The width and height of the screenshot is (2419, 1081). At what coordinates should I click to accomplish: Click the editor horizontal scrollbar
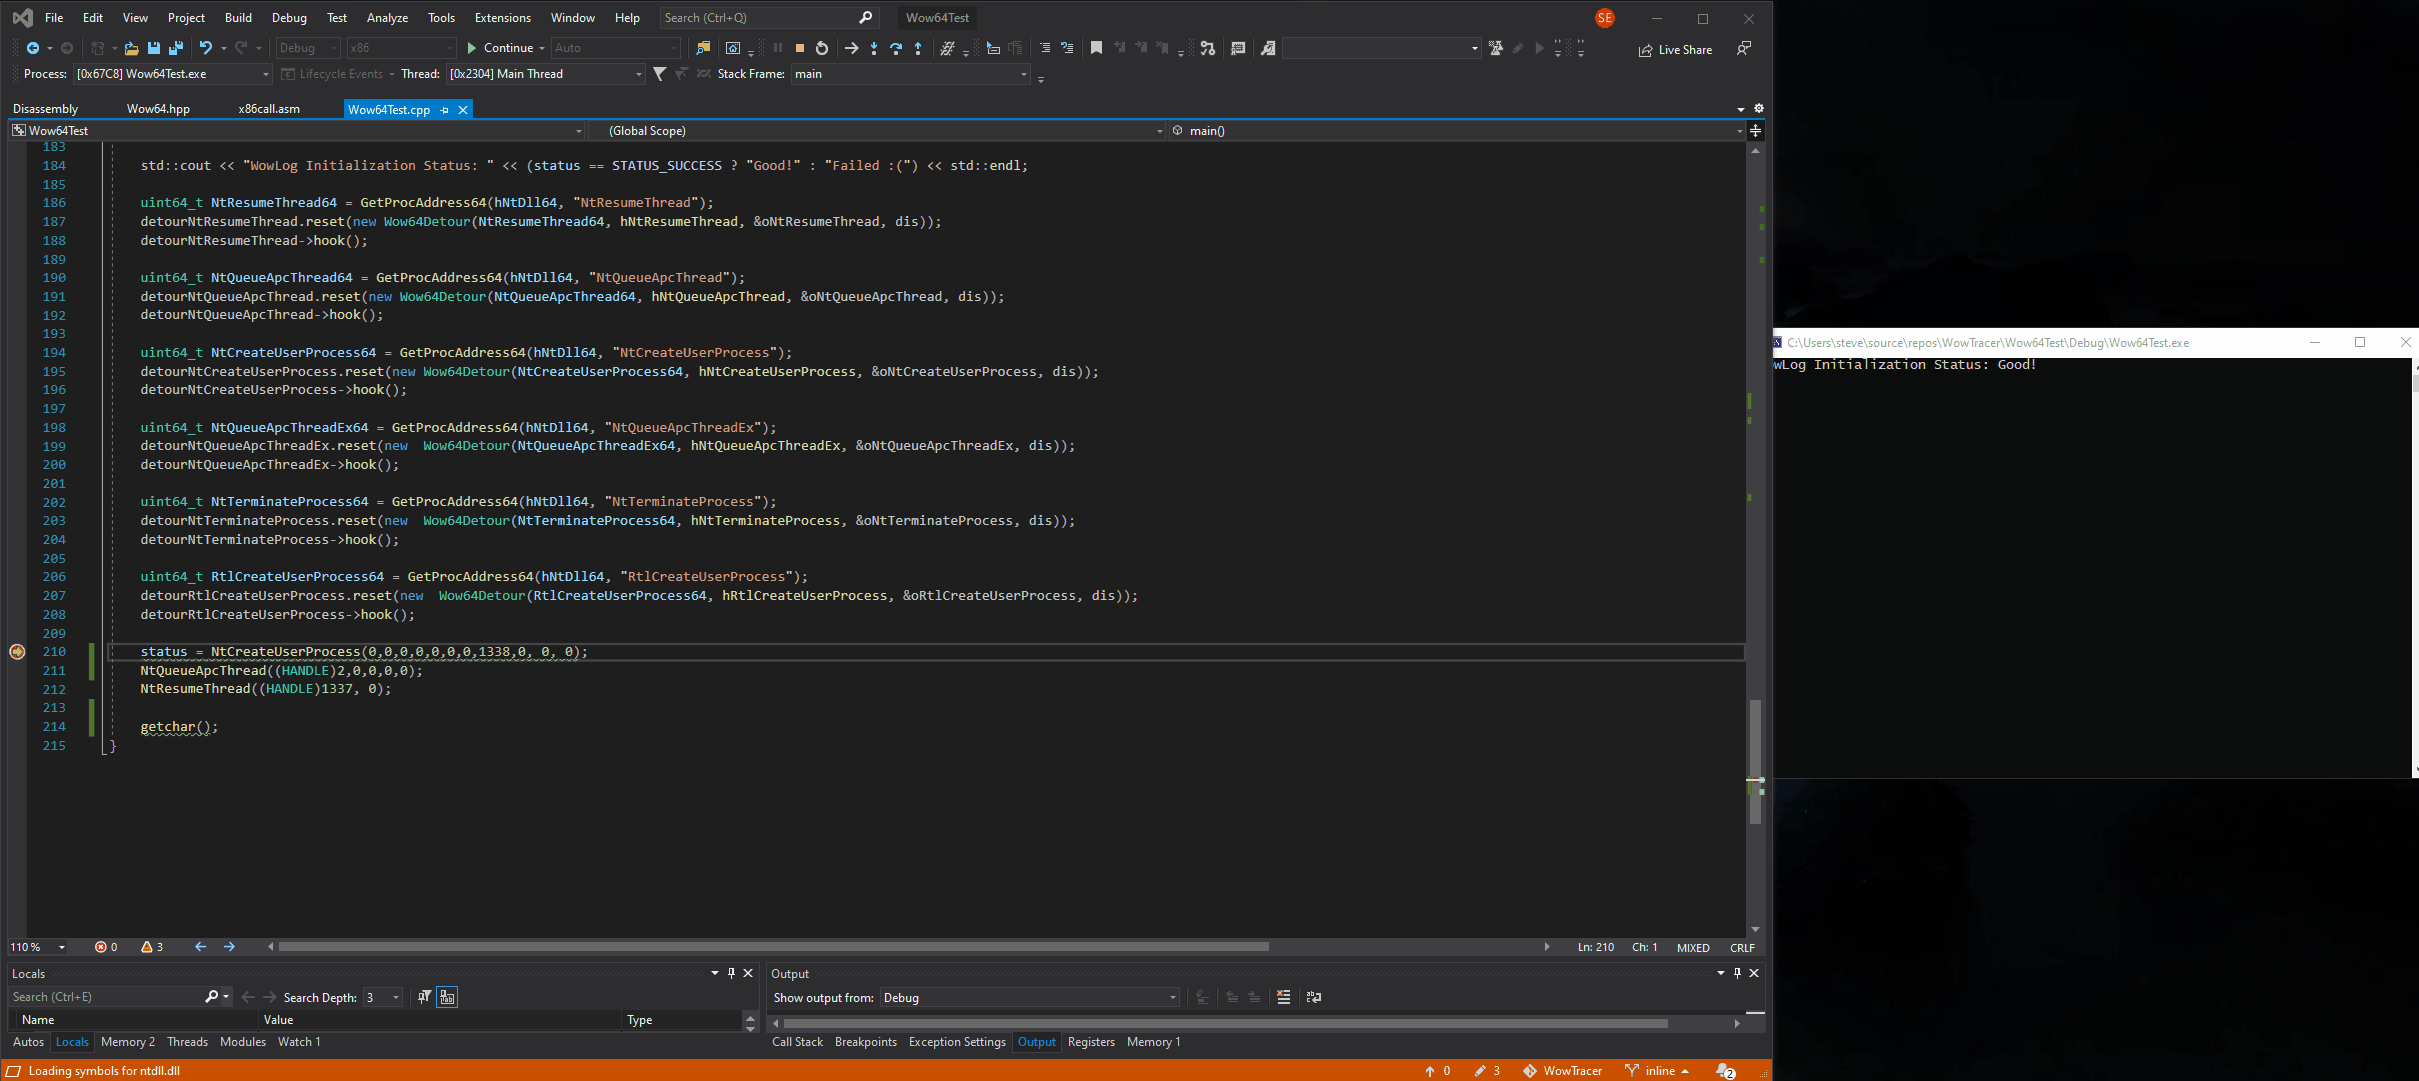click(x=772, y=946)
